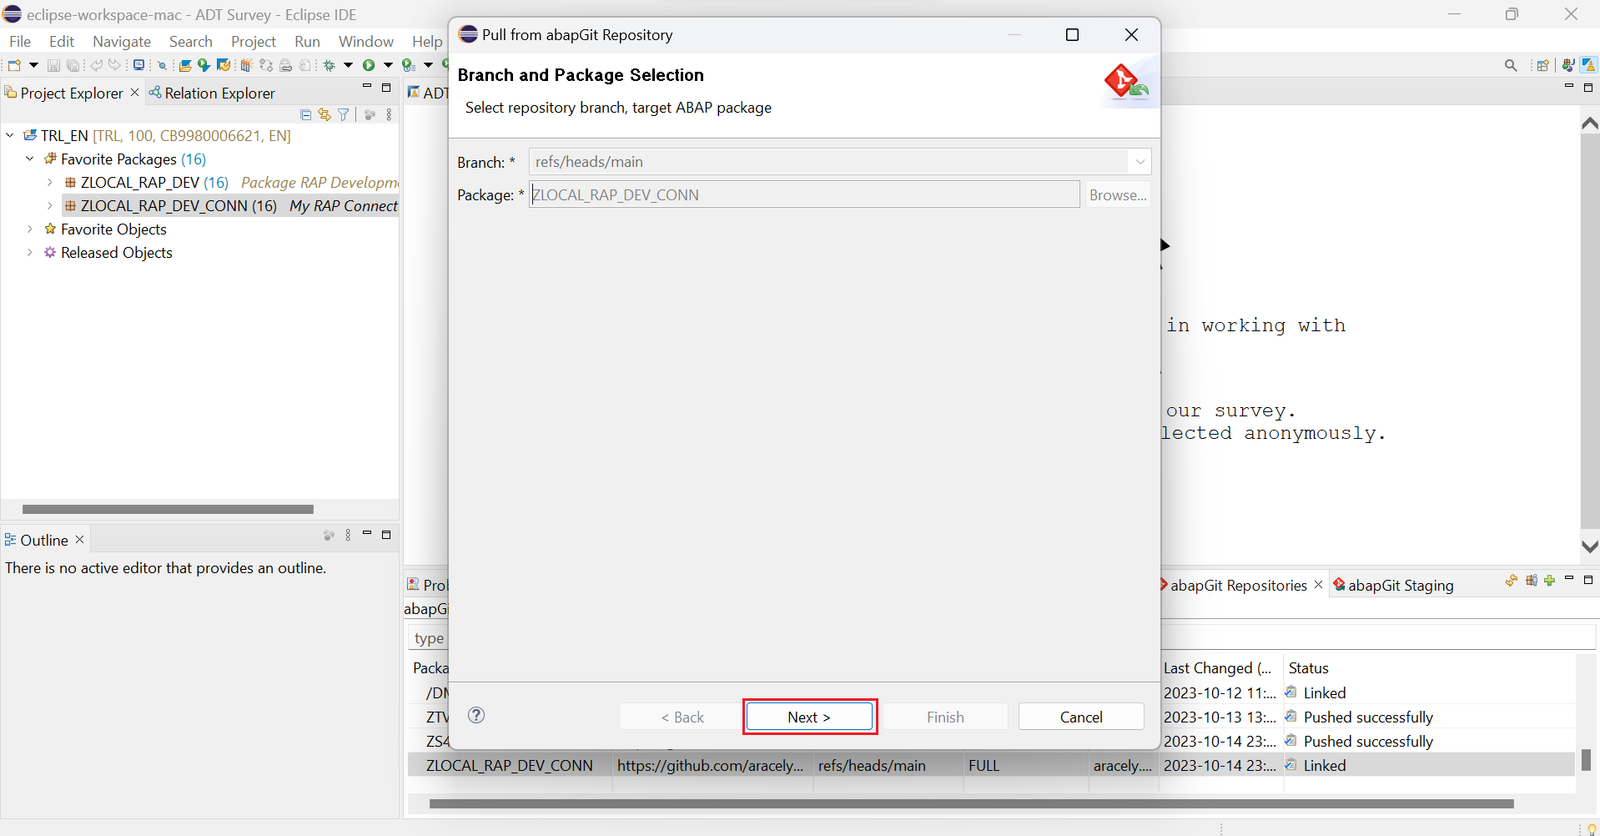The image size is (1600, 836).
Task: Click the Browse button beside Package
Action: click(x=1118, y=195)
